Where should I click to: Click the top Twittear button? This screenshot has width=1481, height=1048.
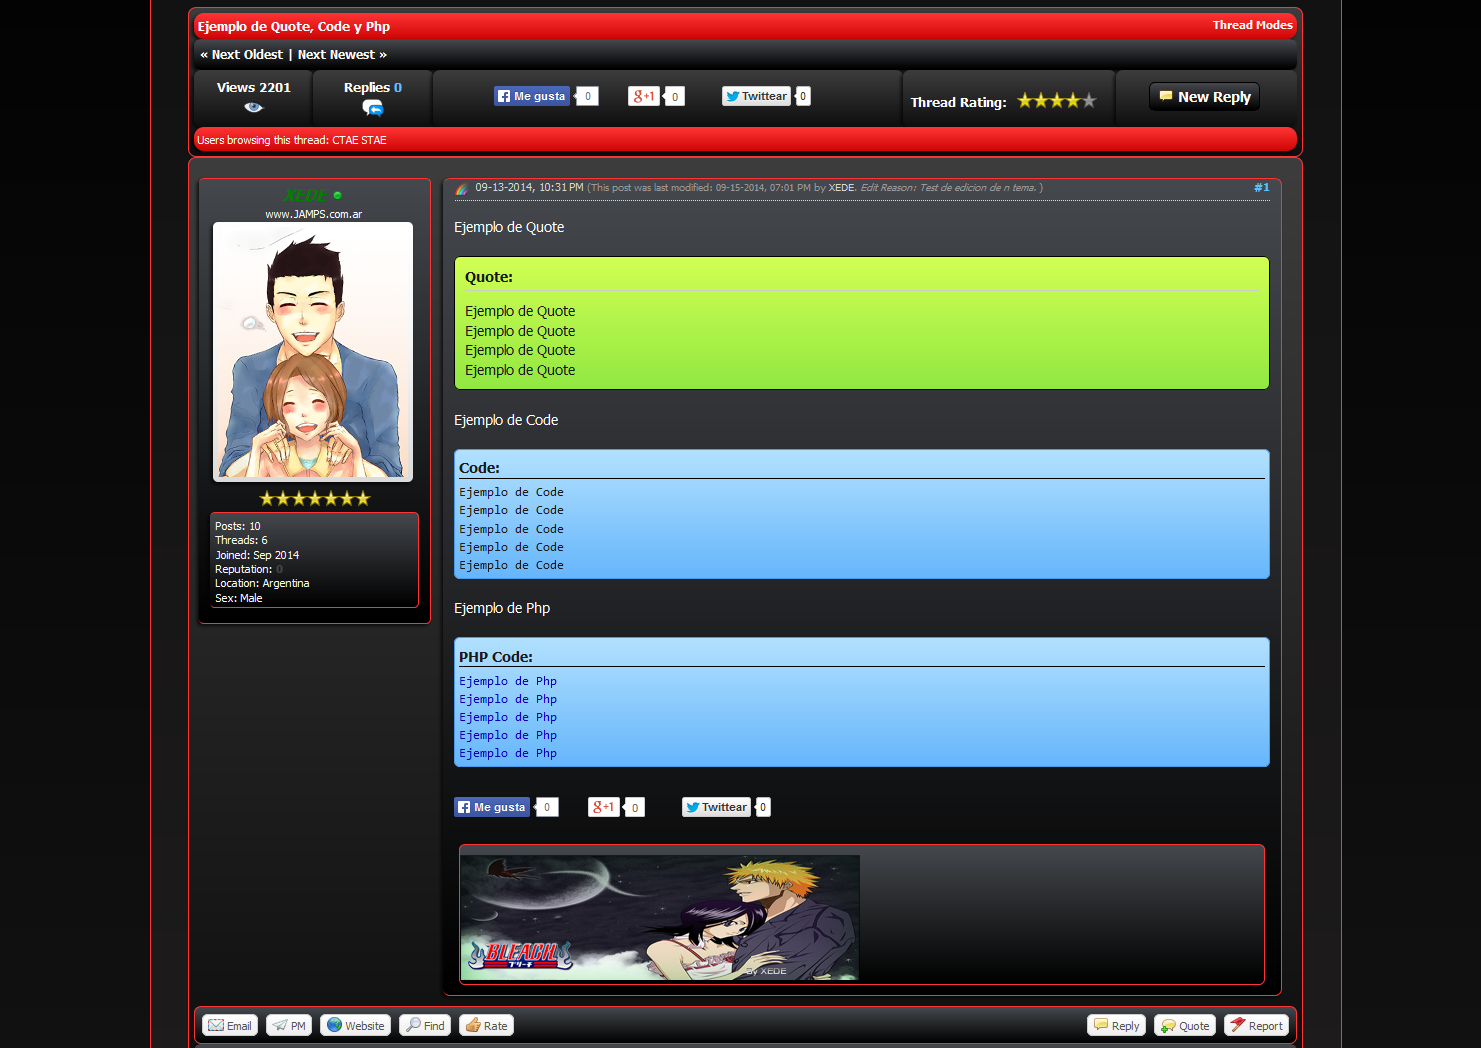coord(756,96)
